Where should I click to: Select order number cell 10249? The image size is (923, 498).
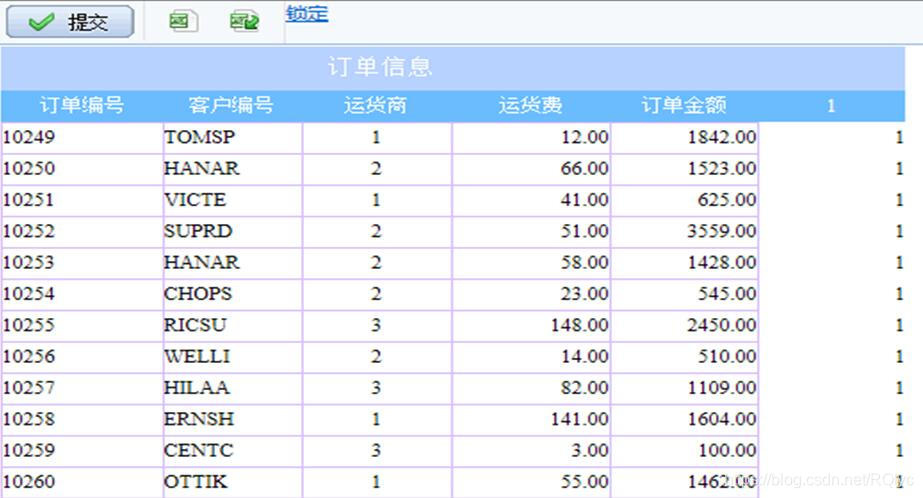coord(82,138)
